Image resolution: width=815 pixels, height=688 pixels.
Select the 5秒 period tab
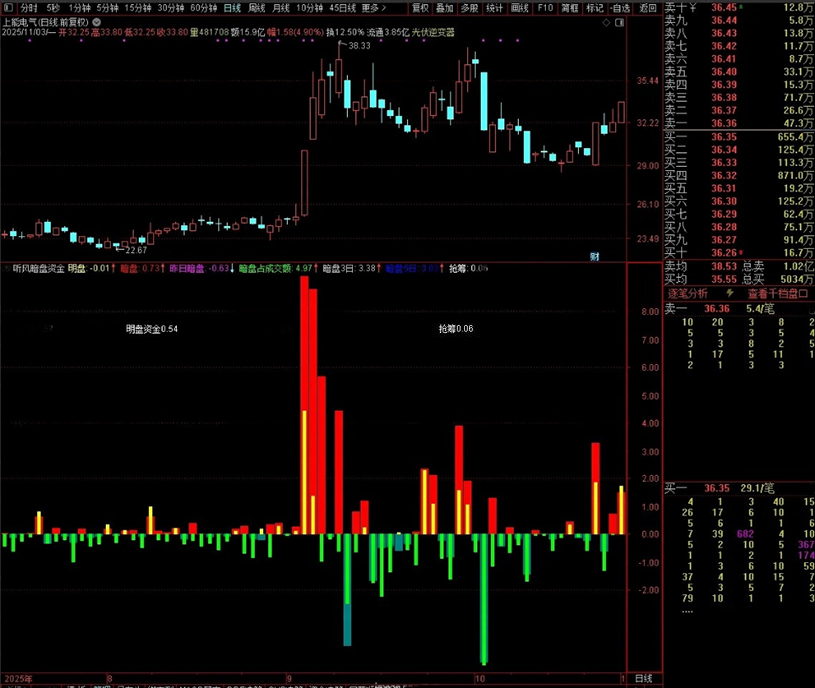[53, 8]
